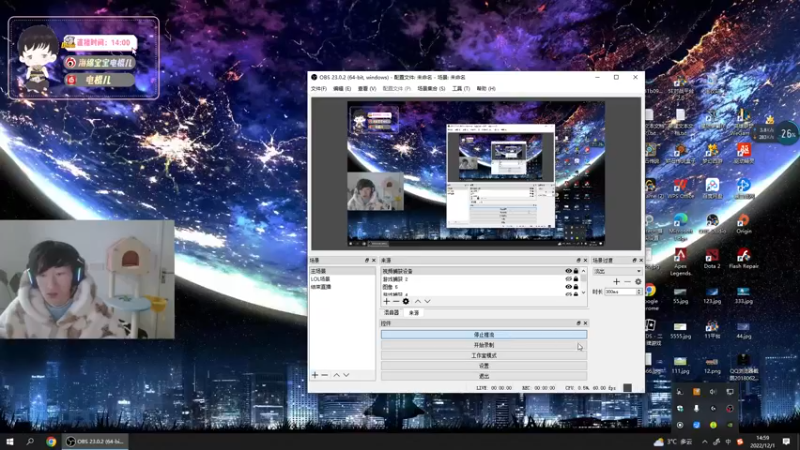Screen dimensions: 800x450
Task: Toggle lock on 图像 5 source
Action: point(576,287)
